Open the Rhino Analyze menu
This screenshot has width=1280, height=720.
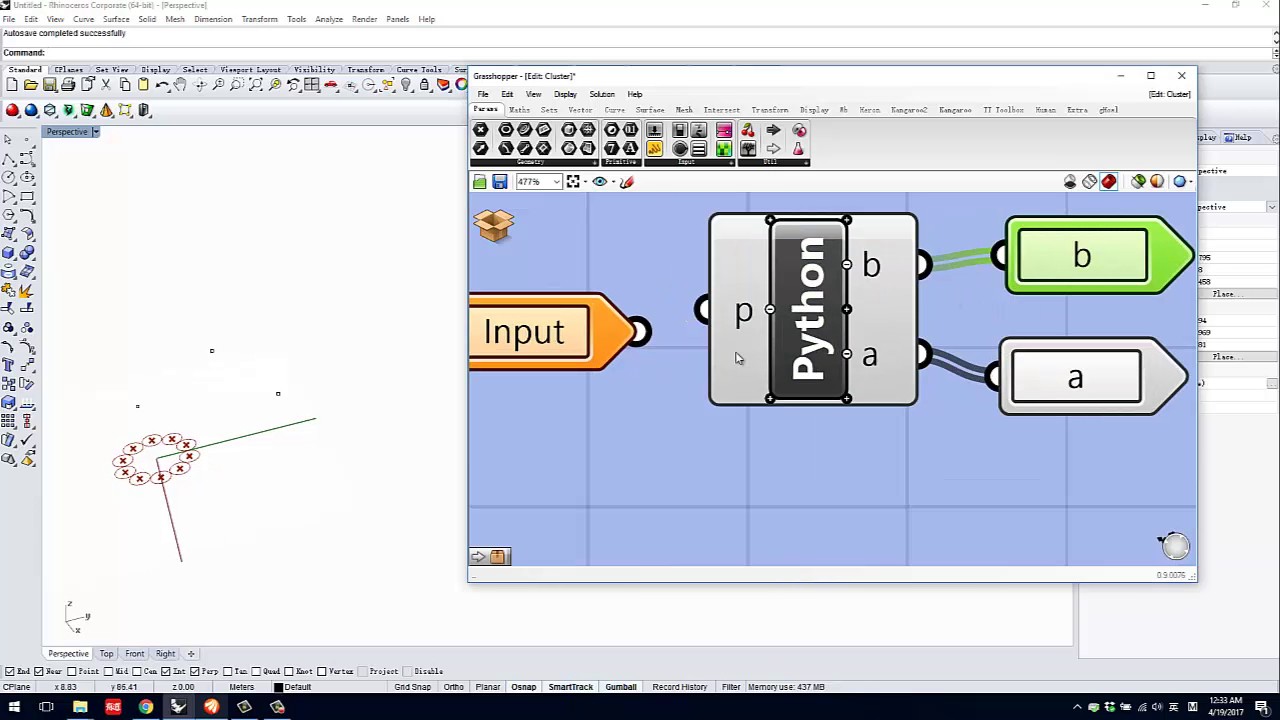(x=329, y=19)
